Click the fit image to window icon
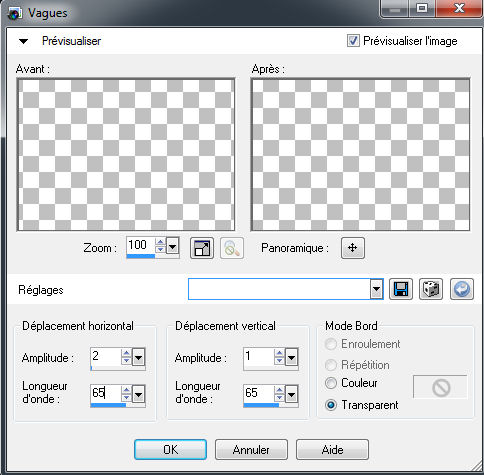 202,248
